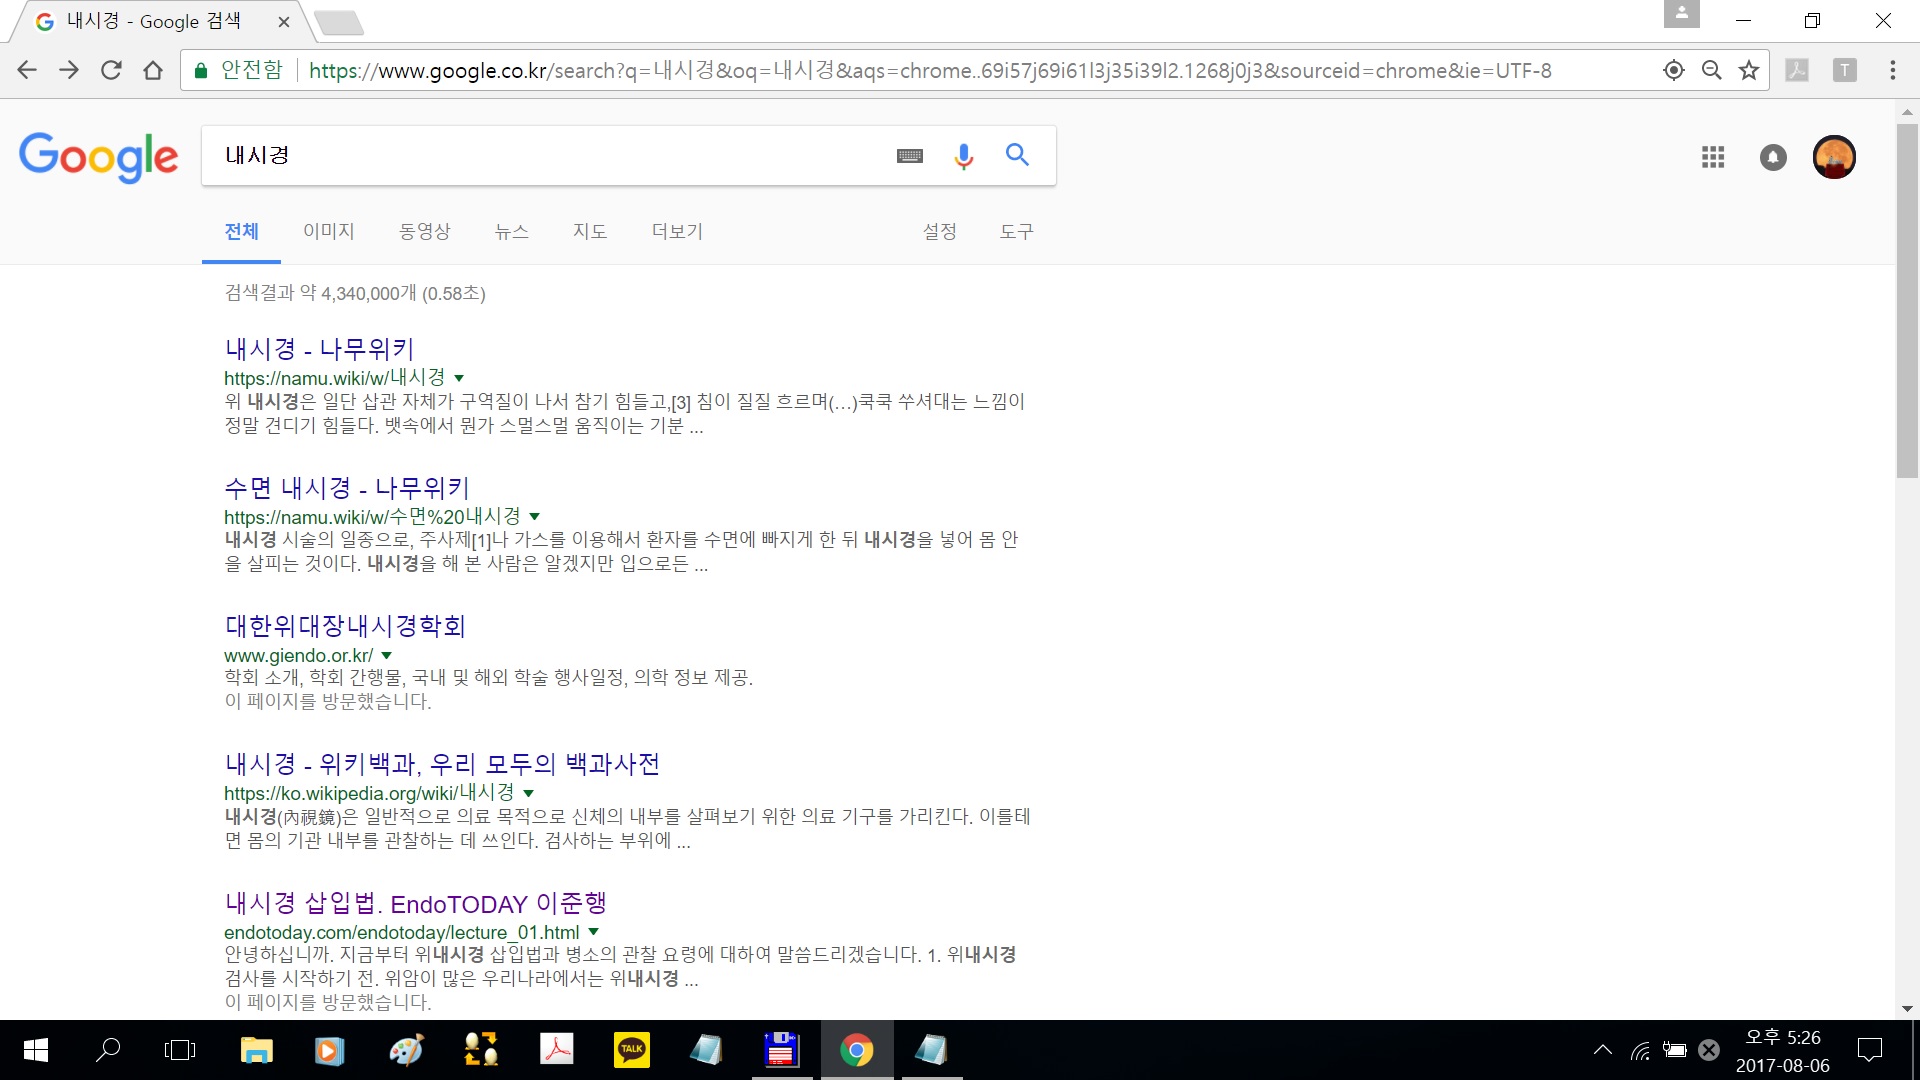1920x1080 pixels.
Task: Open '대한위대장내시경학회' result link
Action: [345, 626]
